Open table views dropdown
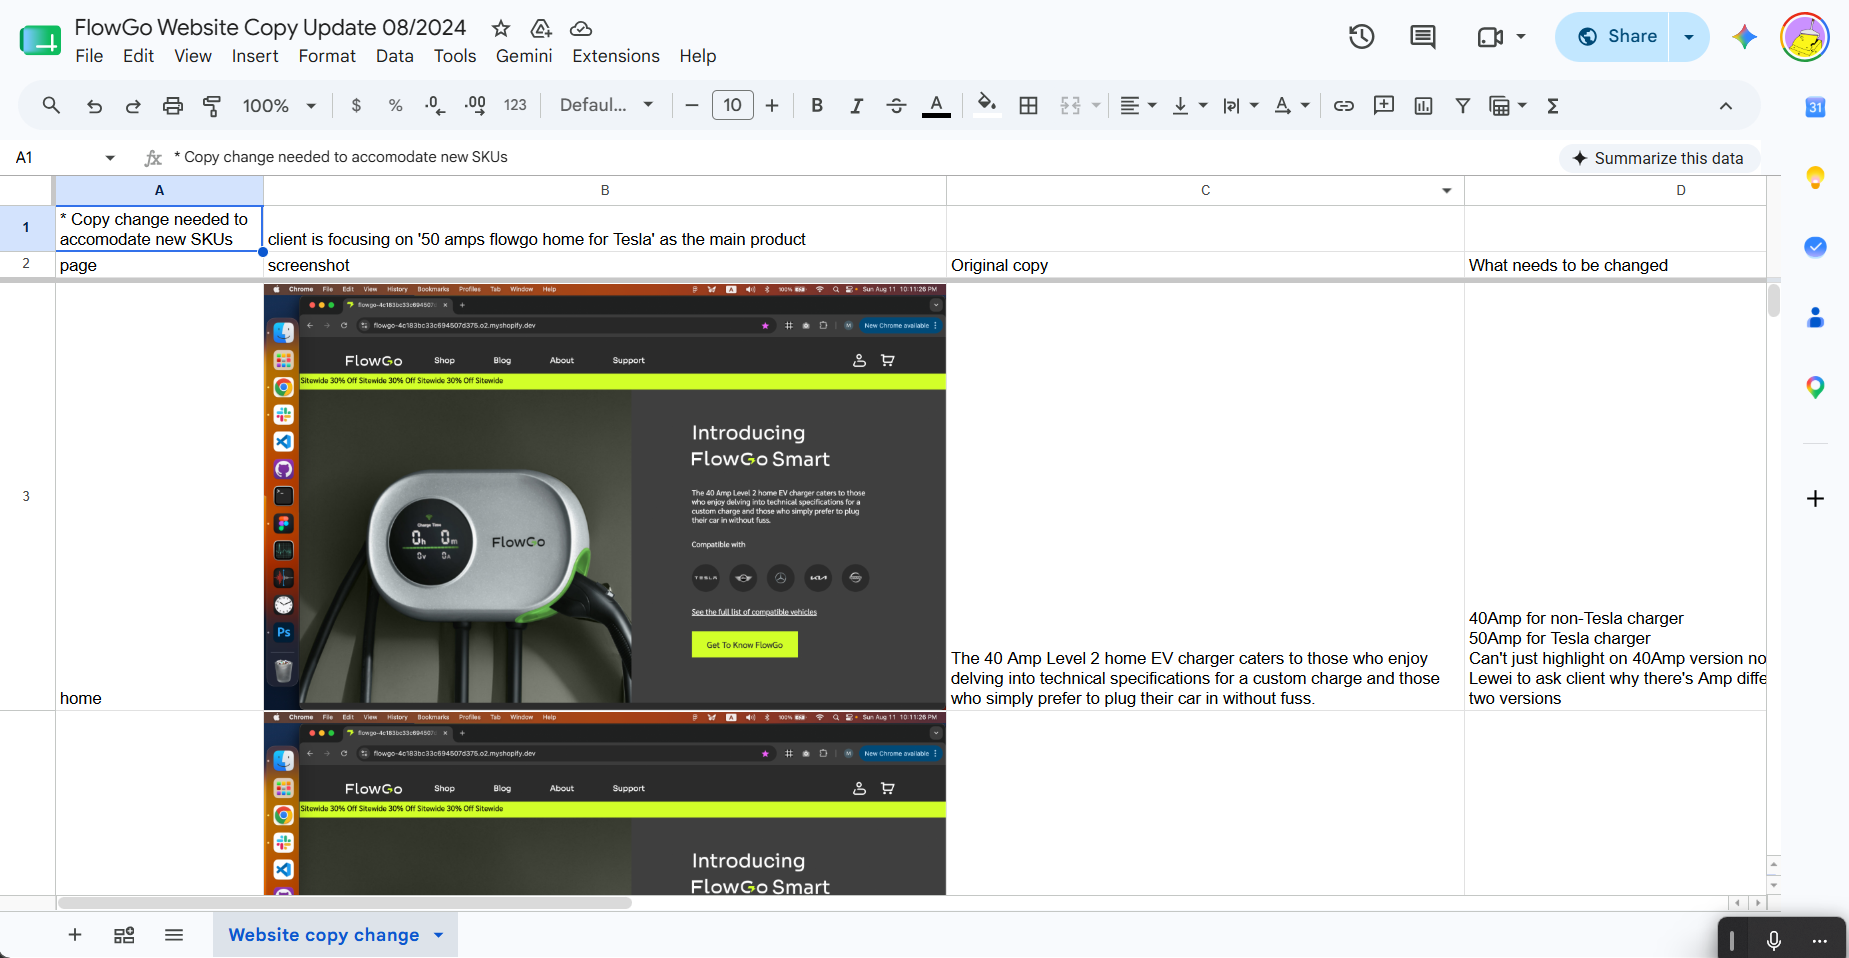This screenshot has width=1849, height=958. coord(1508,105)
